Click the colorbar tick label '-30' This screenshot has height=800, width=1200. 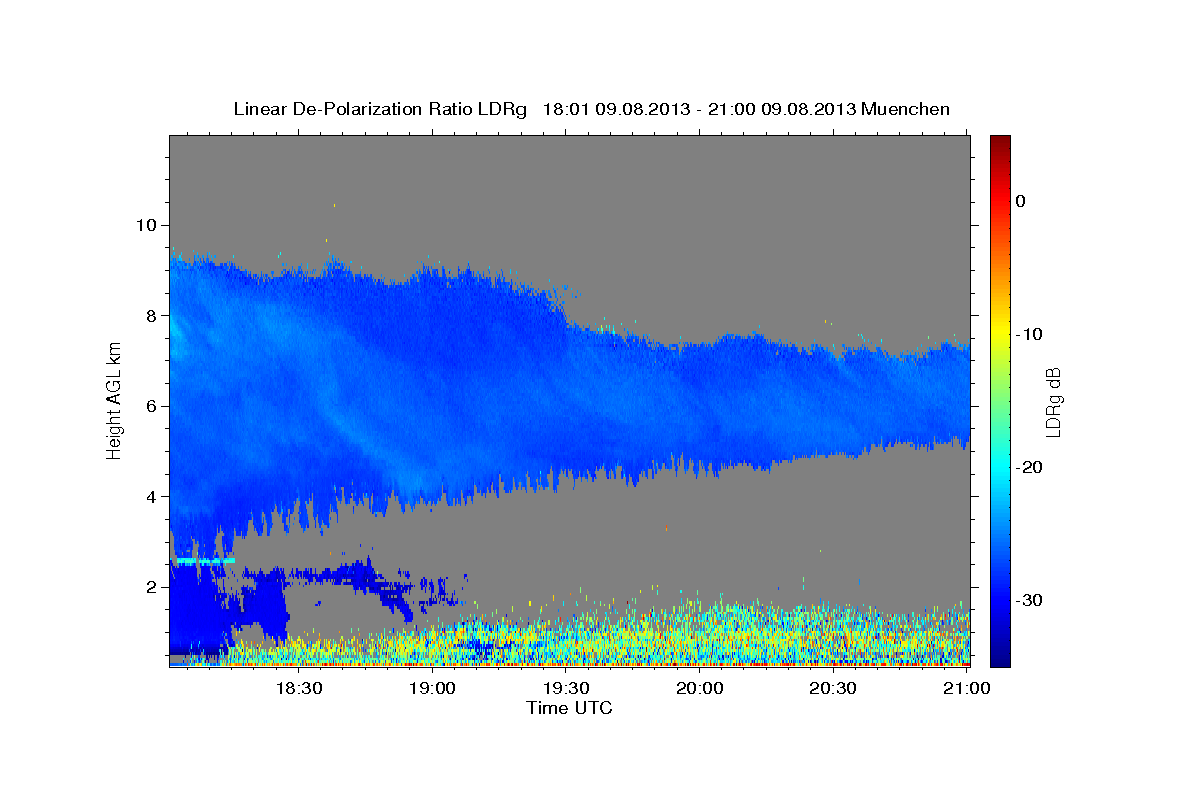(x=1029, y=600)
